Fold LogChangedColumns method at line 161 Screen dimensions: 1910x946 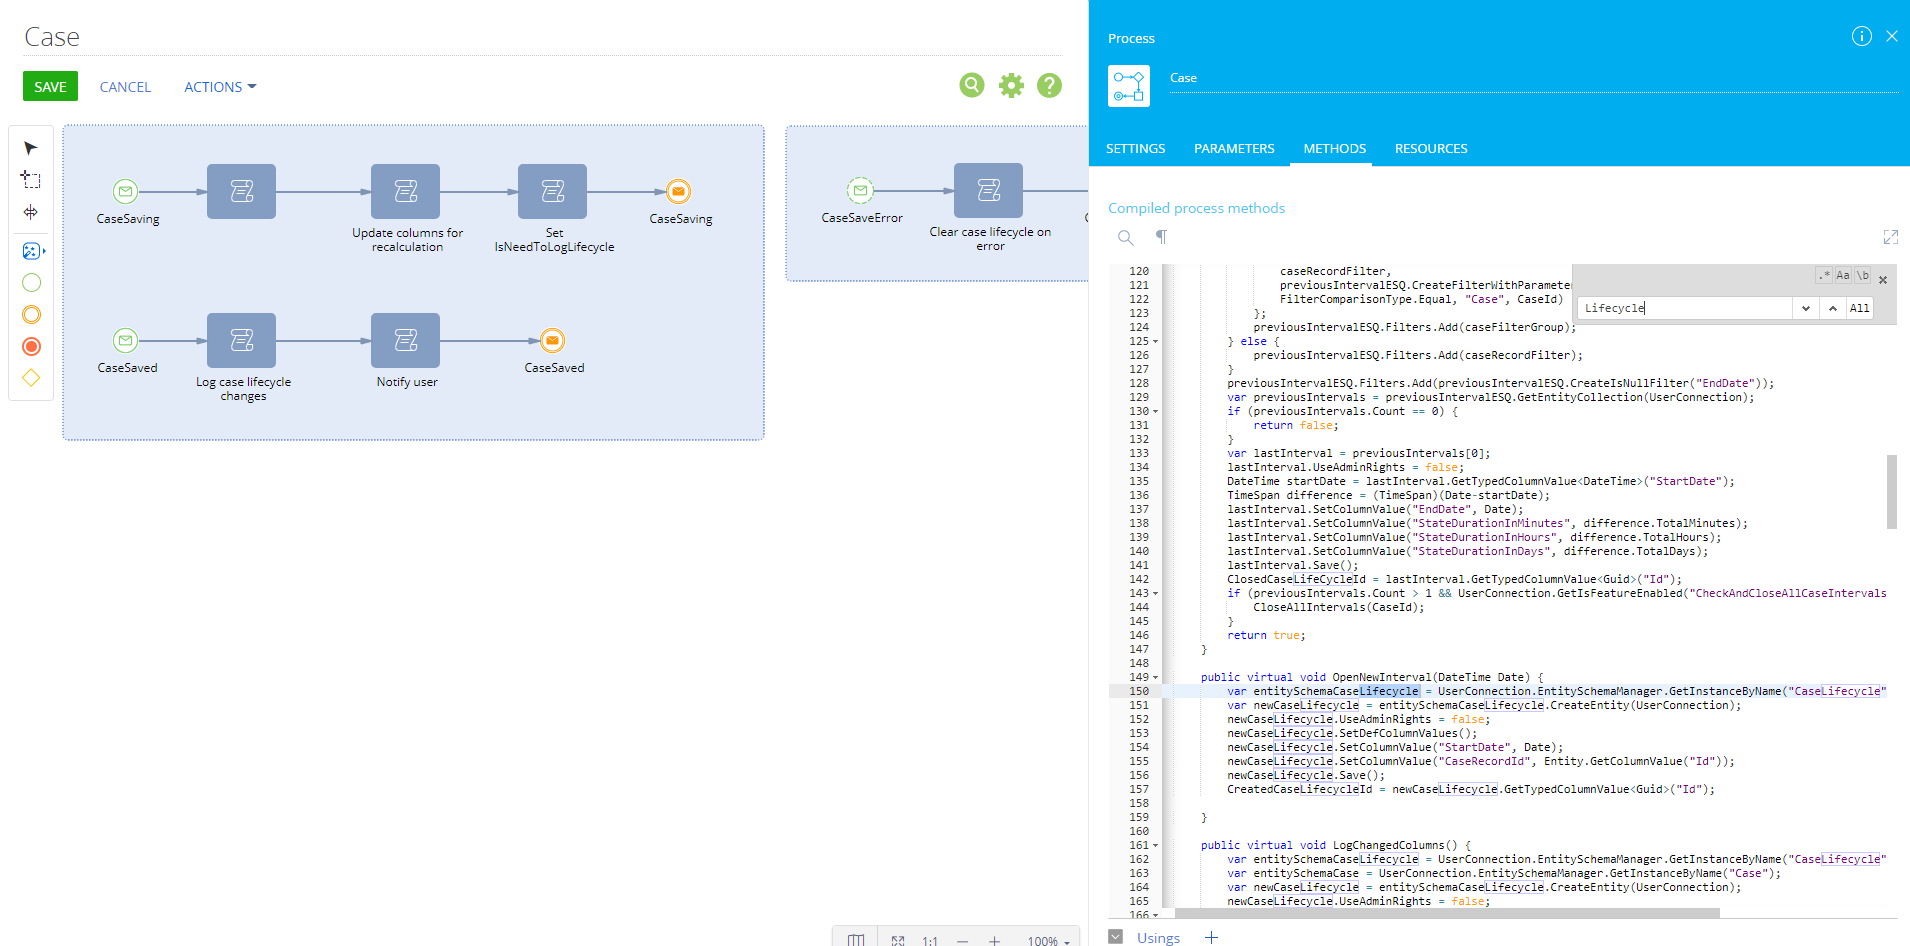point(1156,846)
